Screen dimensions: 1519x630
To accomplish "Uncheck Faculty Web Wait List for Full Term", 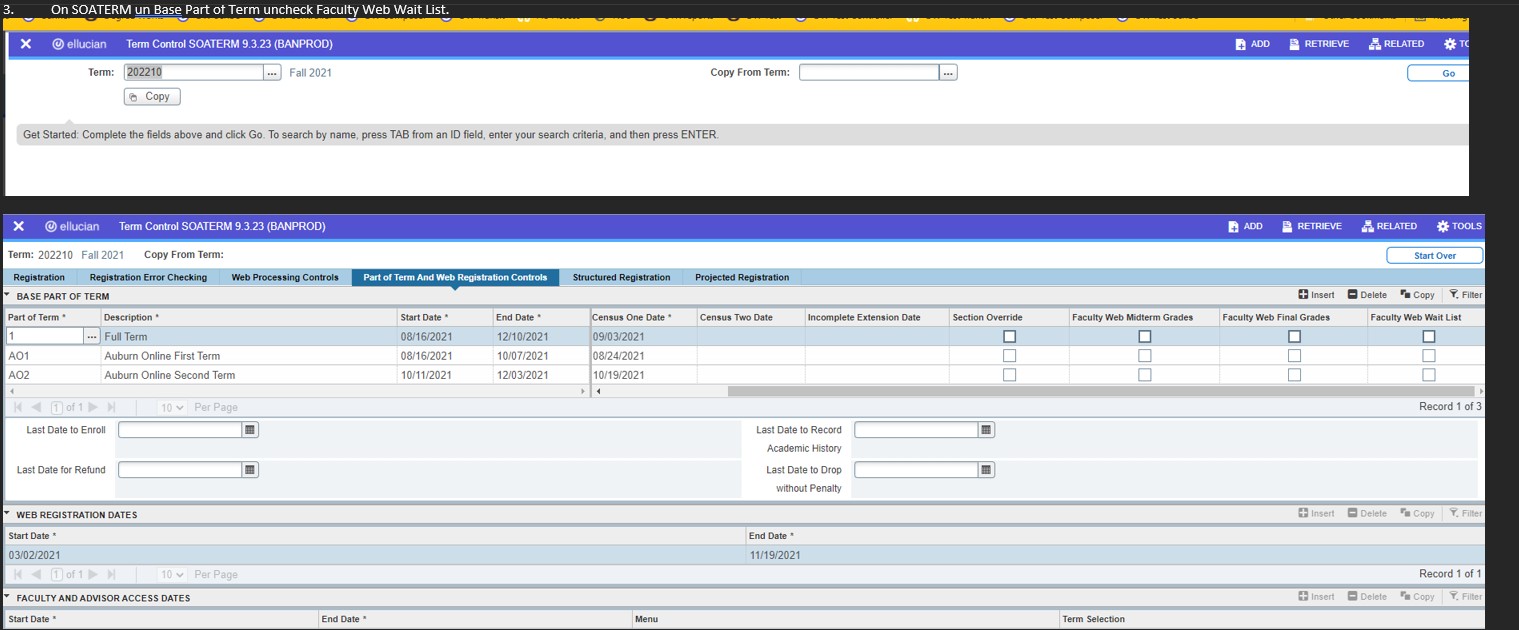I will pyautogui.click(x=1428, y=337).
